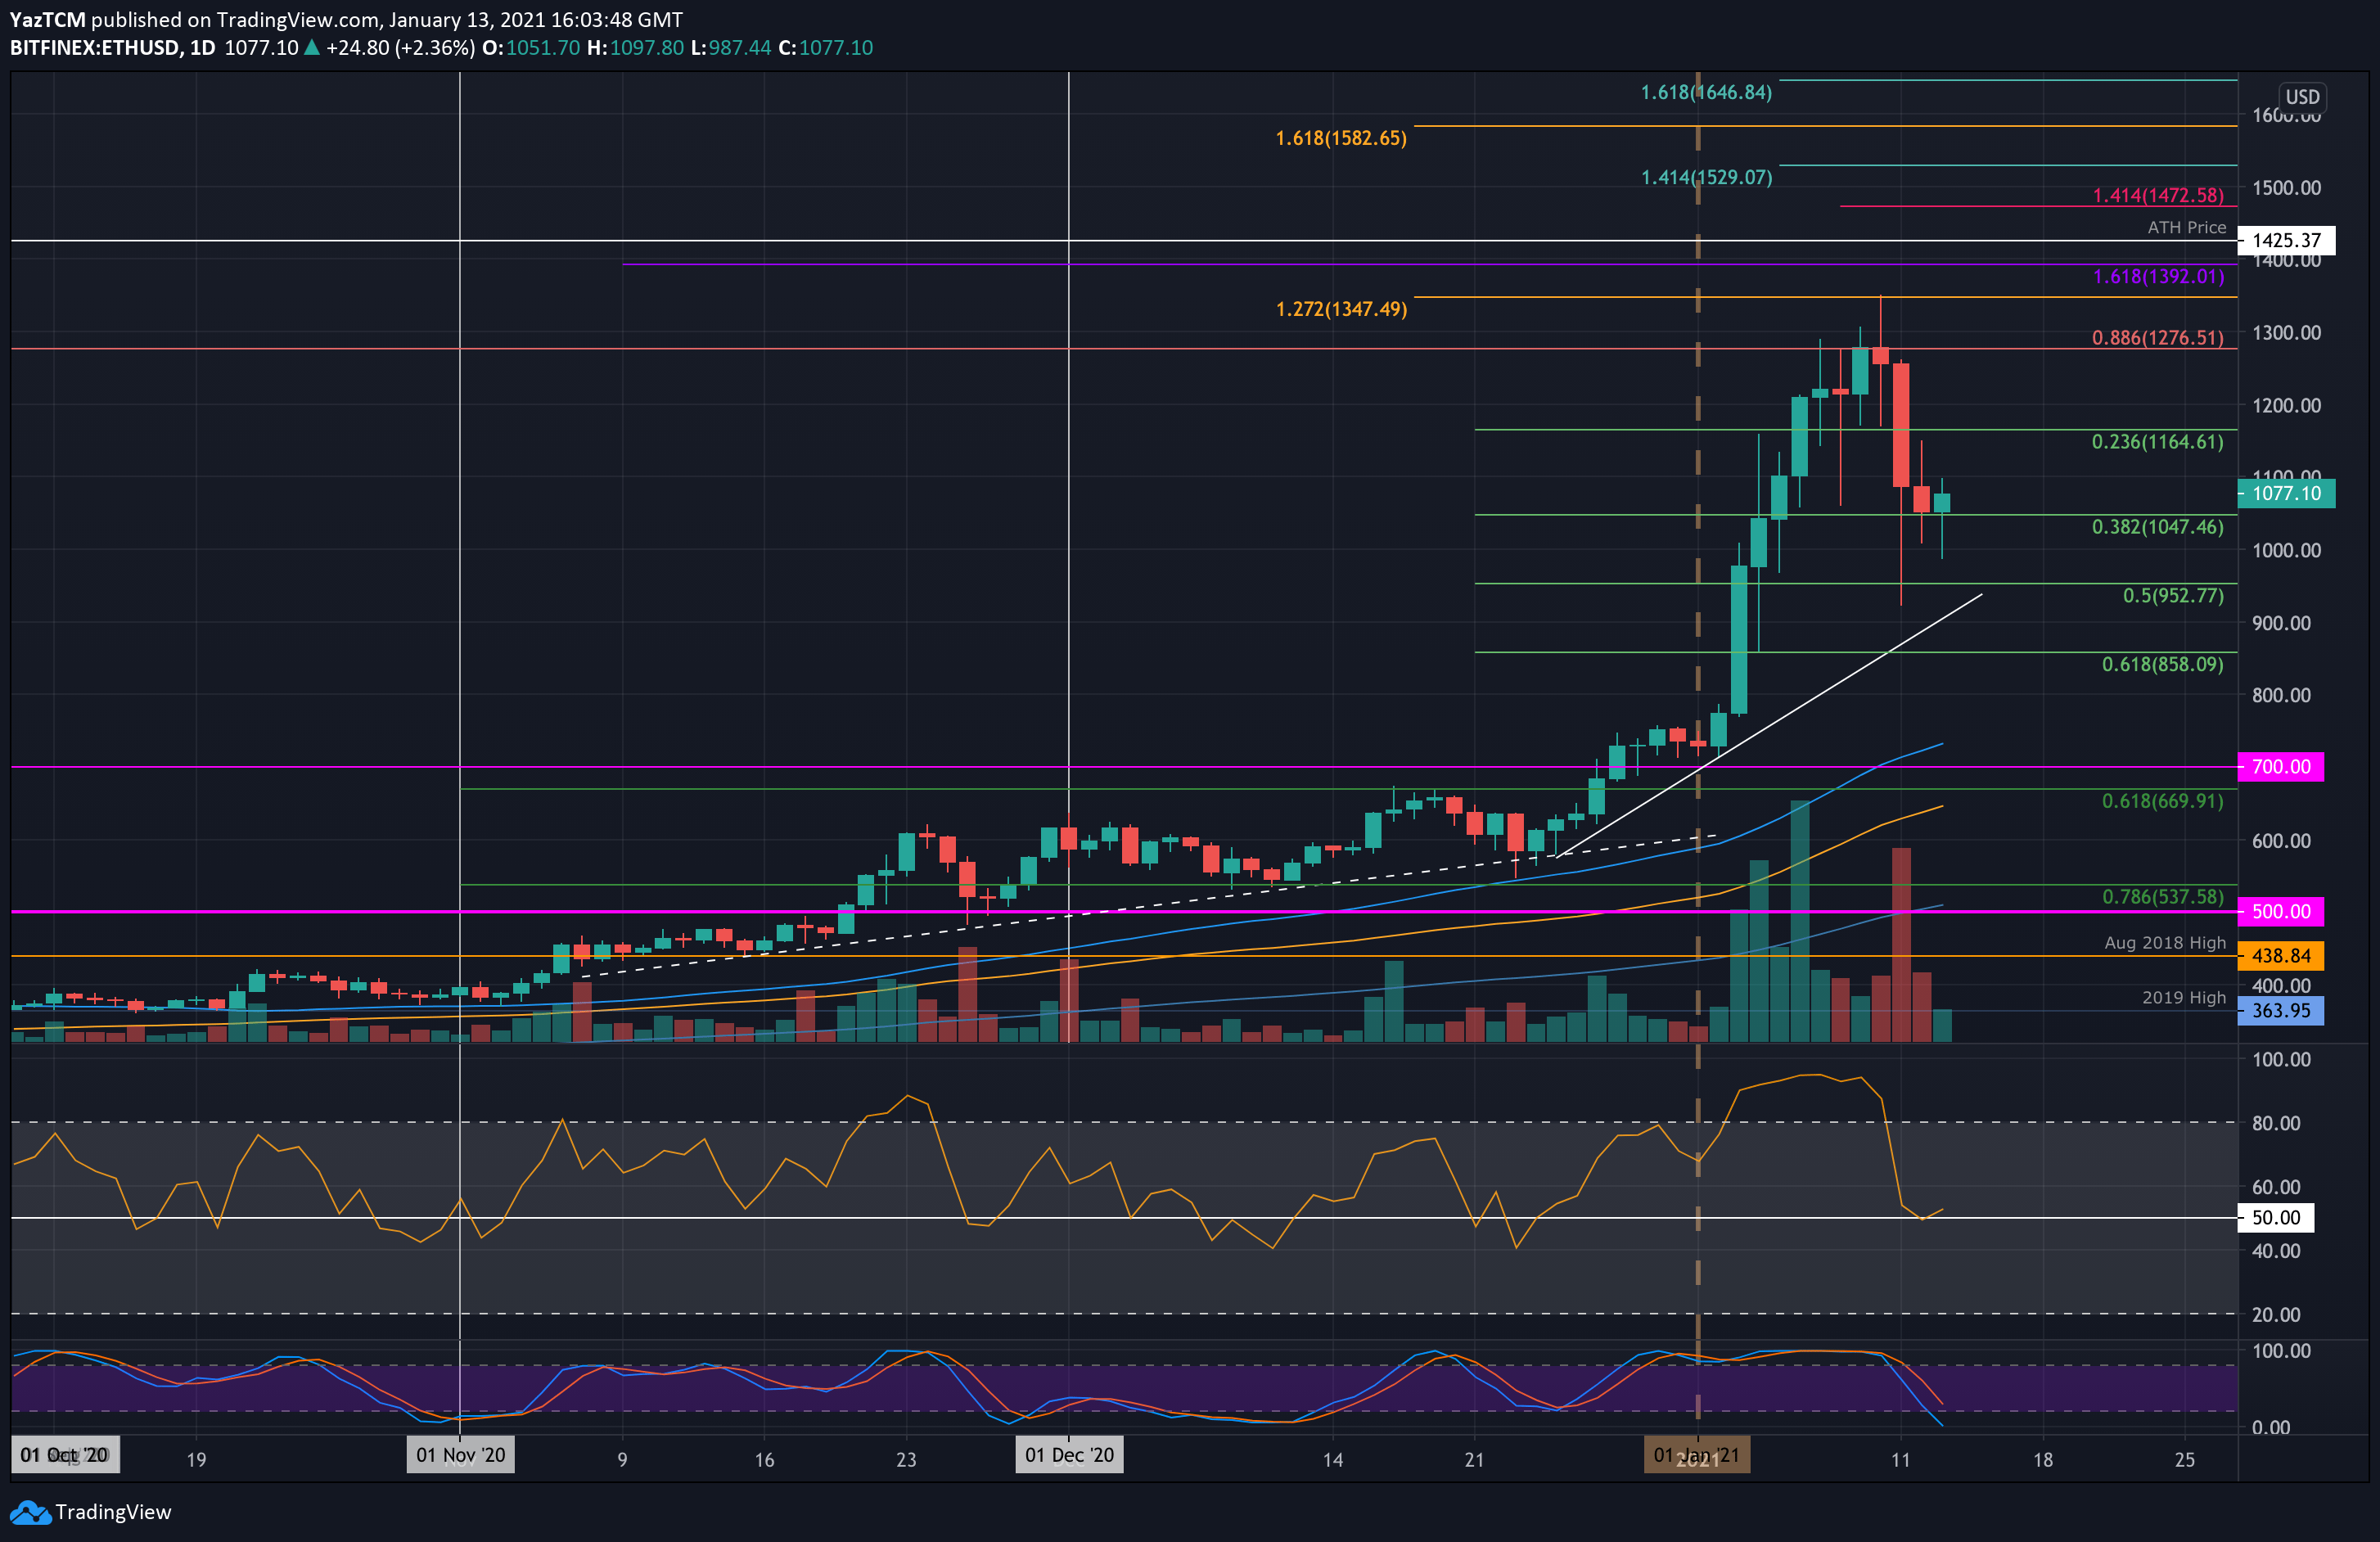Click the date label 23 in November
Viewport: 2380px width, 1542px height.
[x=906, y=1459]
